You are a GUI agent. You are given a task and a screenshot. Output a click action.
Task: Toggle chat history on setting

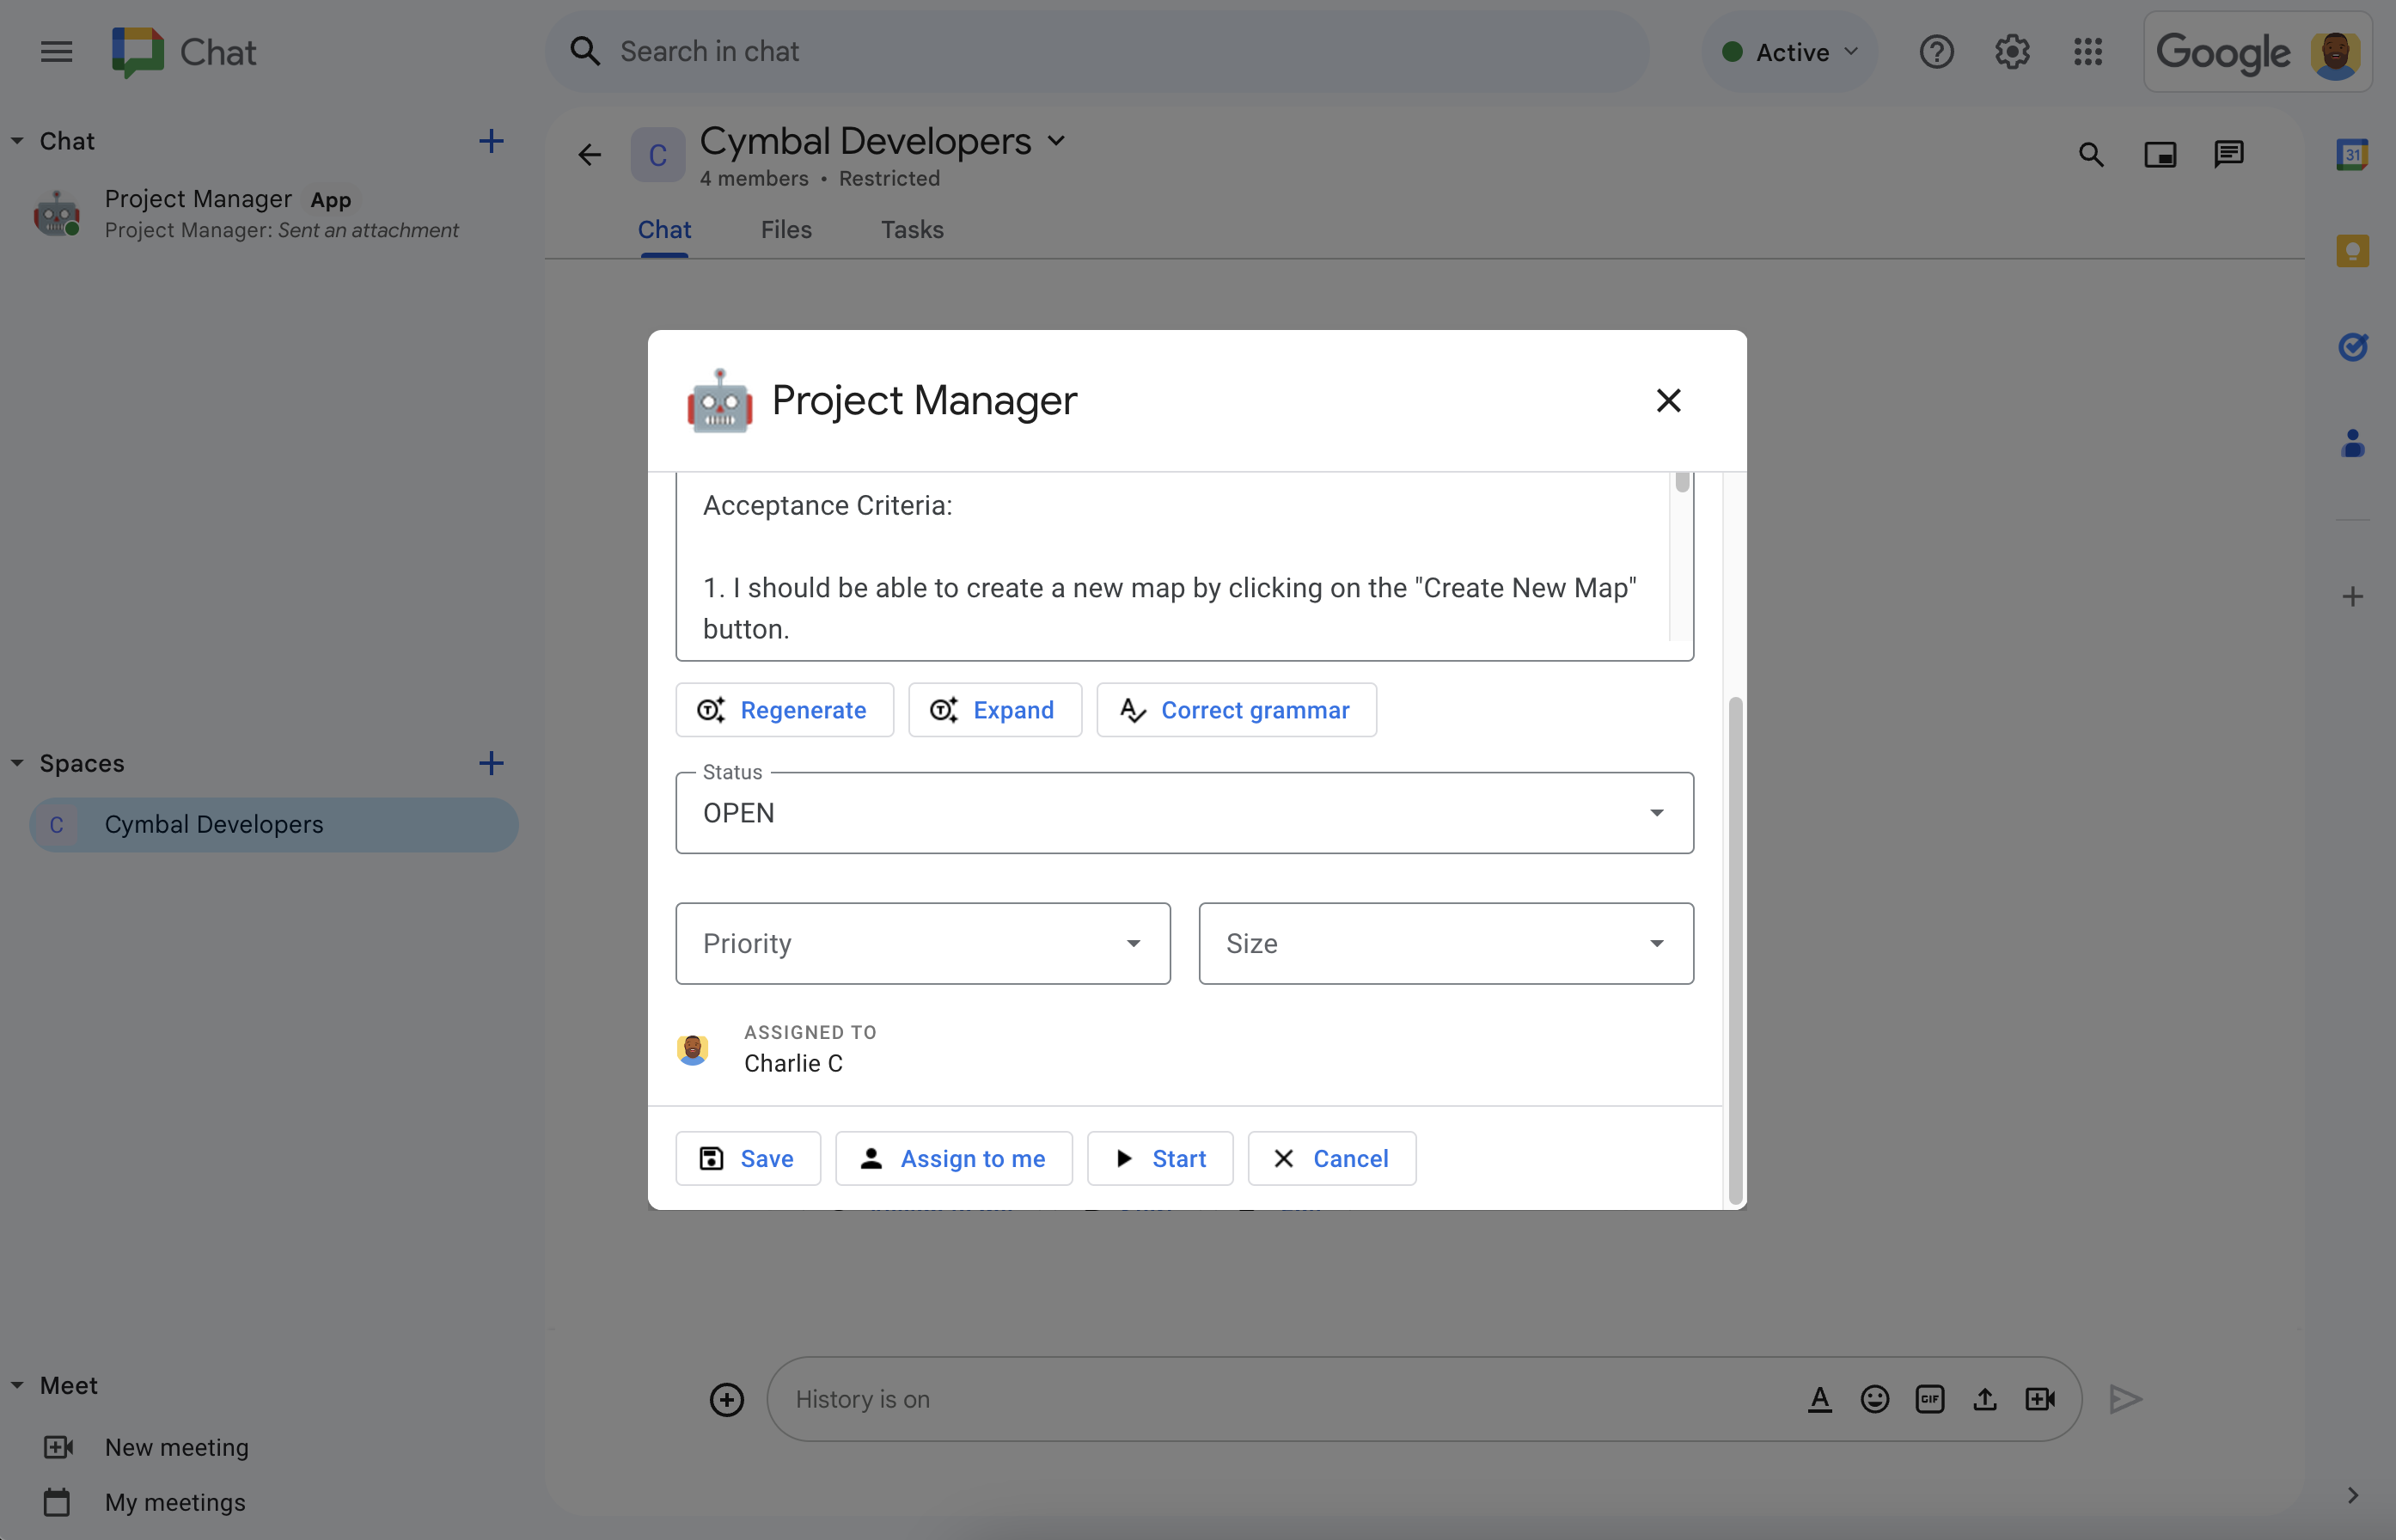[x=863, y=1396]
